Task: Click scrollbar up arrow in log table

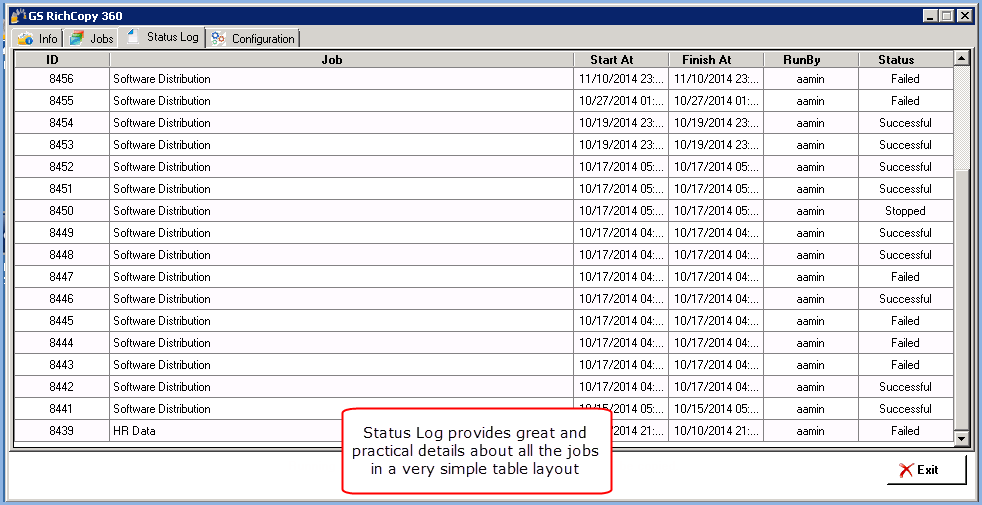Action: tap(961, 59)
